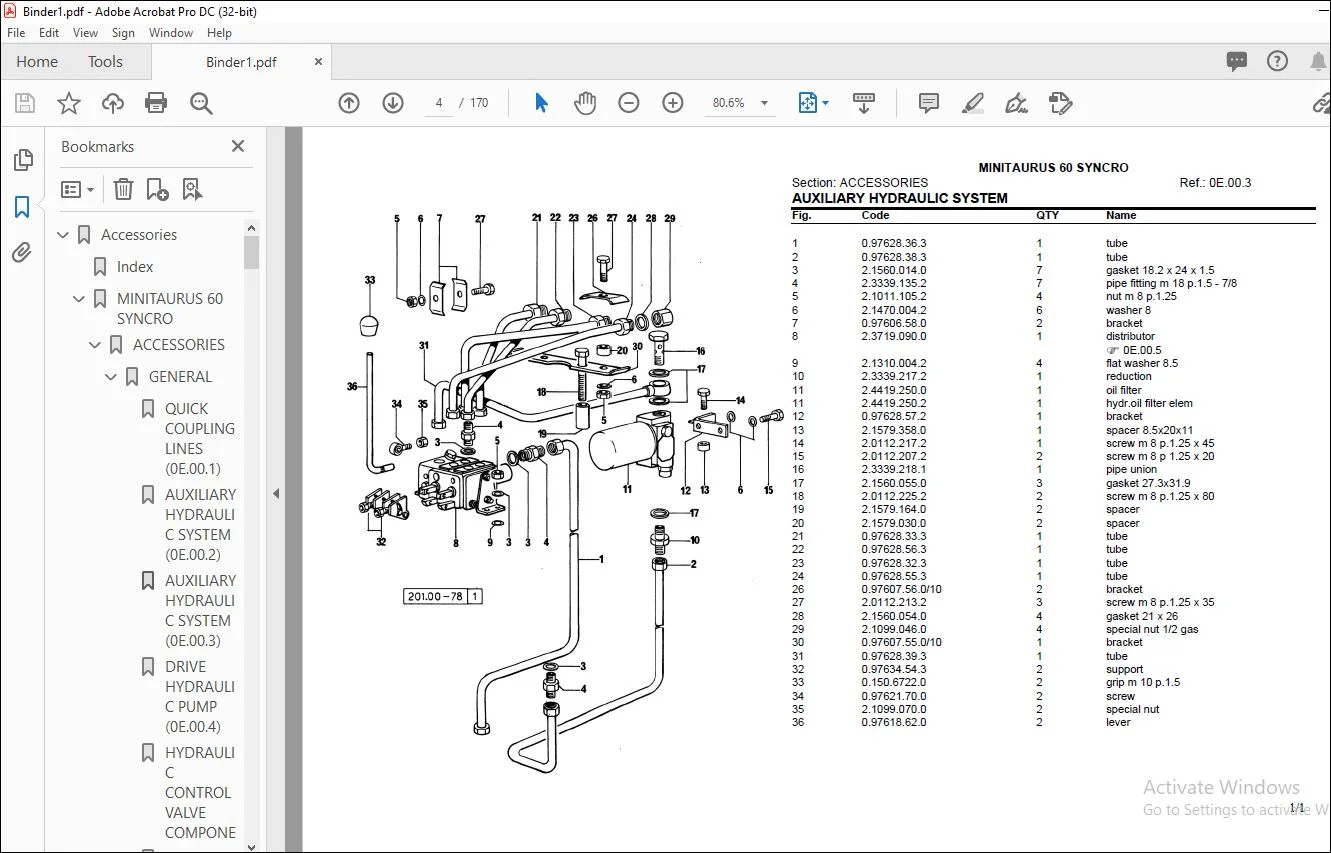Screen dimensions: 1331x853
Task: Collapse the MINITAURUS 60 SYNCRO bookmark
Action: click(80, 299)
